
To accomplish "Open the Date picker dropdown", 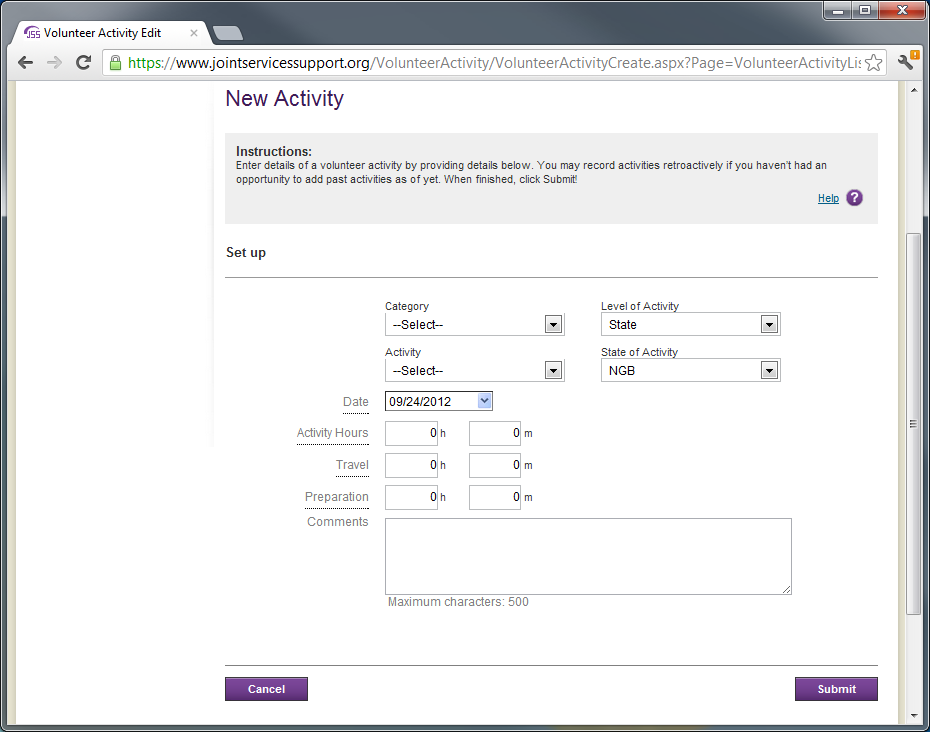I will click(485, 401).
